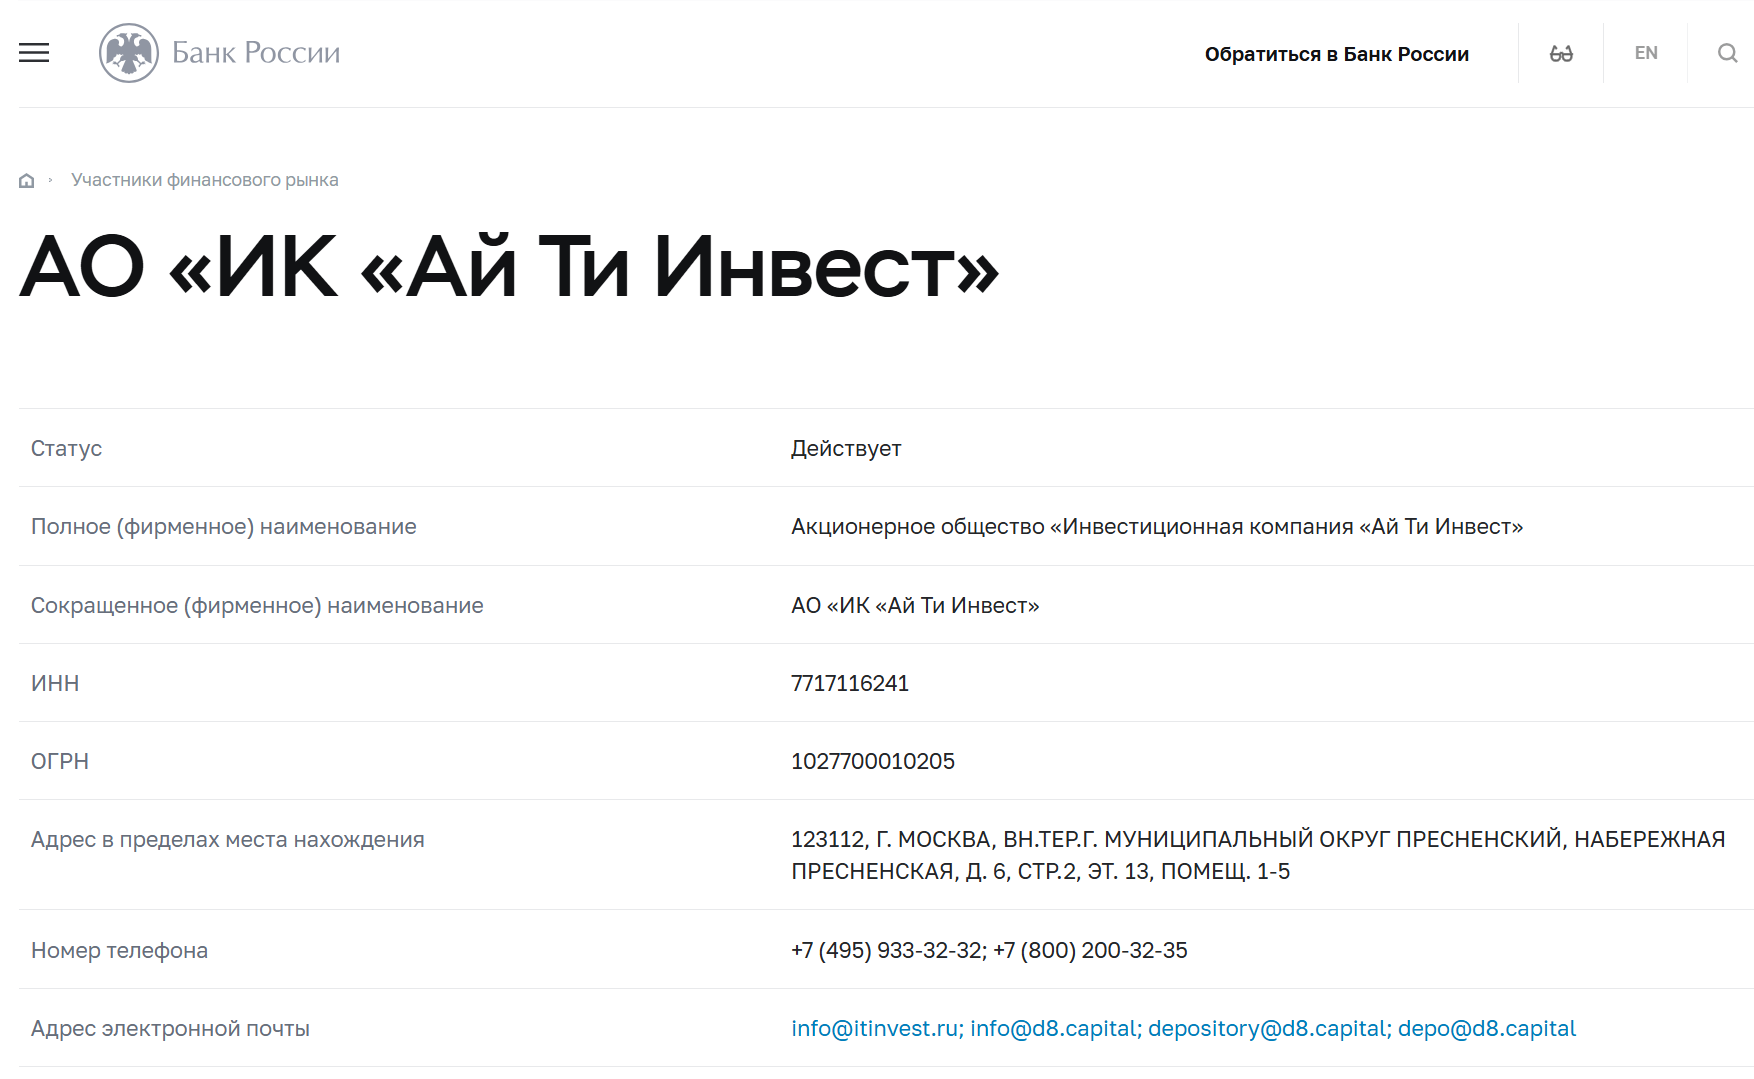Click the depo@d8.capital email link
Image resolution: width=1754 pixels, height=1079 pixels.
click(1487, 1028)
